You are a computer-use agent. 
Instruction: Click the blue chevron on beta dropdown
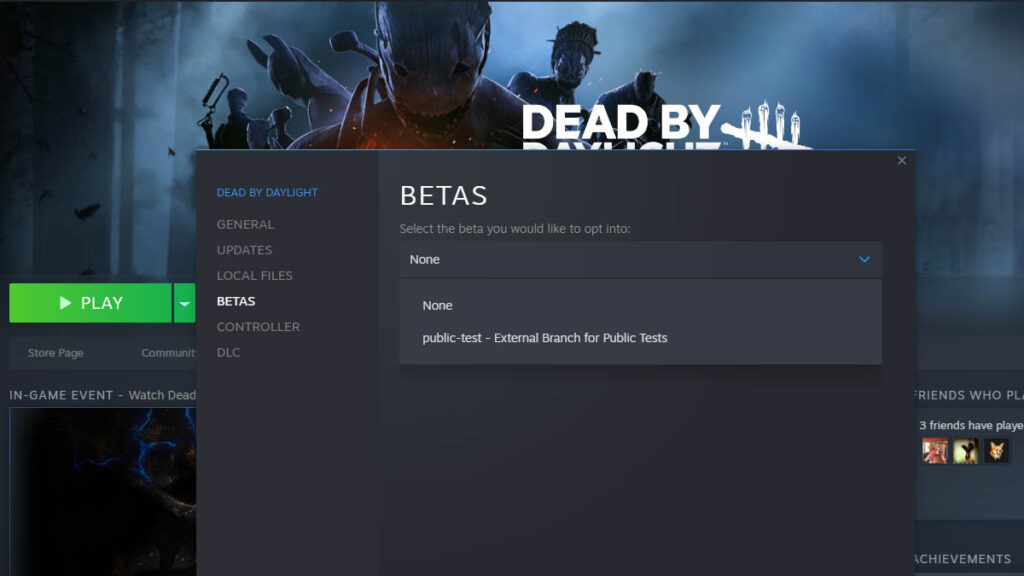pyautogui.click(x=864, y=260)
